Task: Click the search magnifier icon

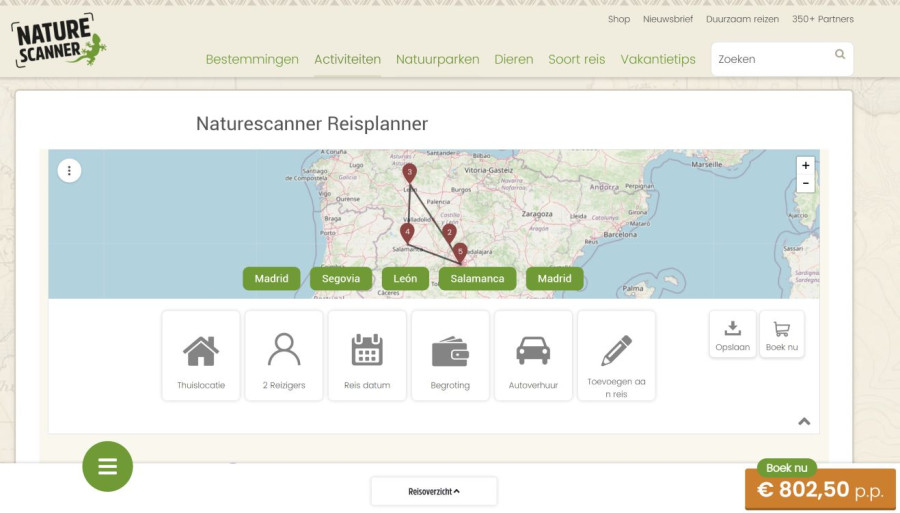Action: pos(840,55)
